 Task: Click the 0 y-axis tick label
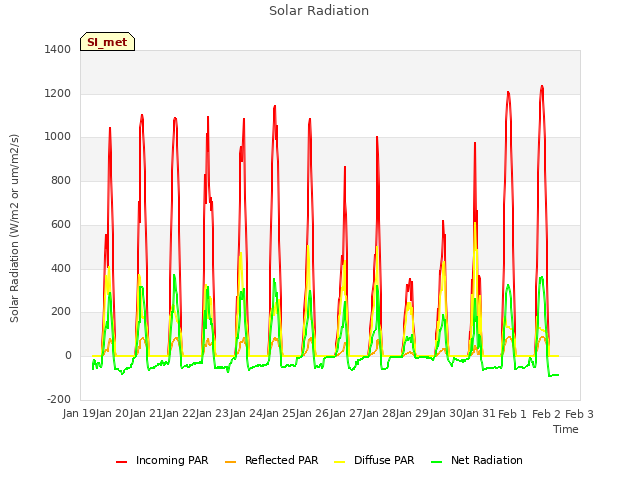[x=68, y=356]
